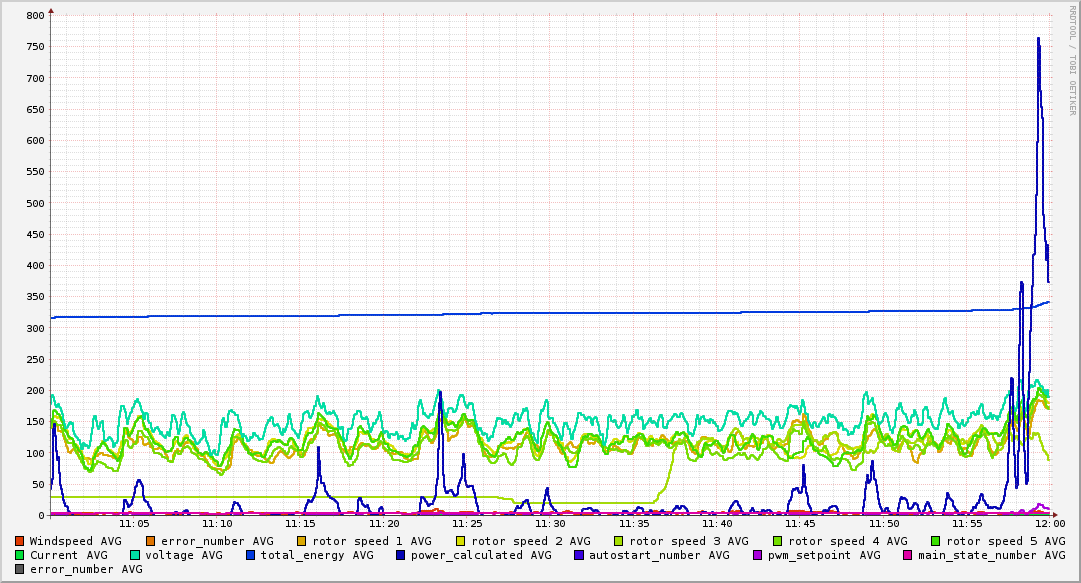The image size is (1081, 583).
Task: Select the autostart_number AVG legend label
Action: 659,555
